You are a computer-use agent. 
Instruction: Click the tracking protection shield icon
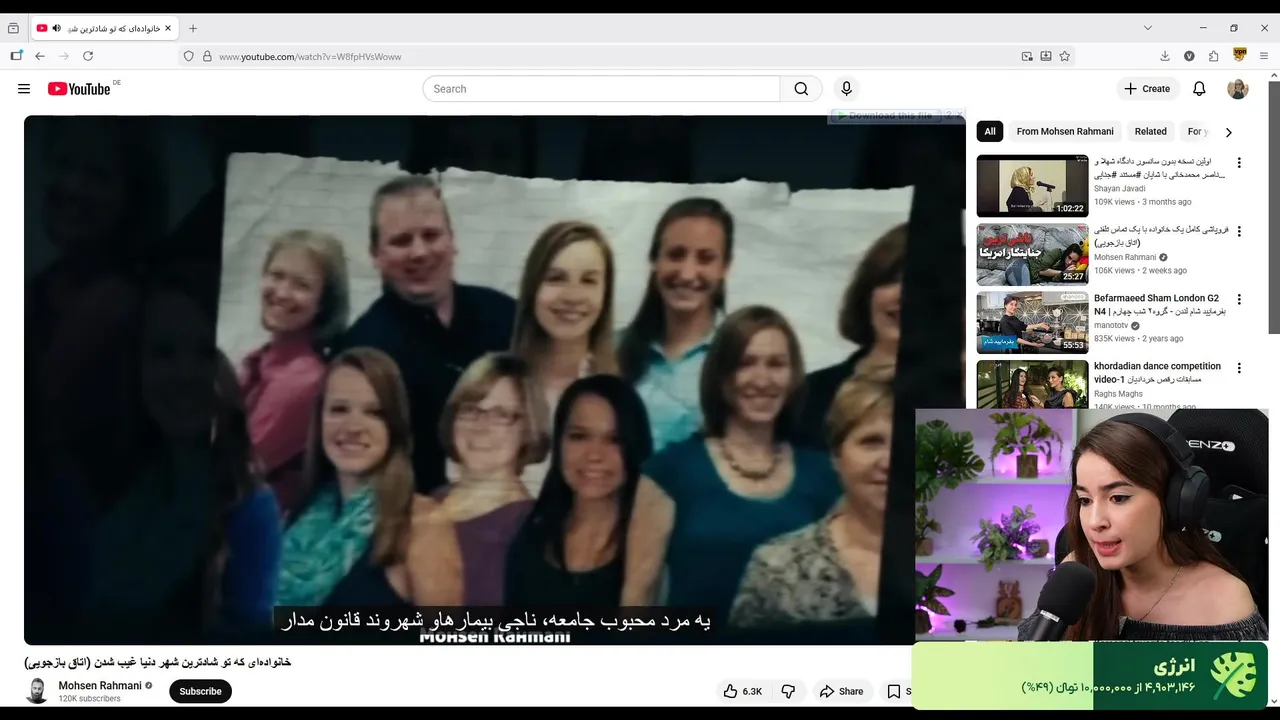point(188,56)
